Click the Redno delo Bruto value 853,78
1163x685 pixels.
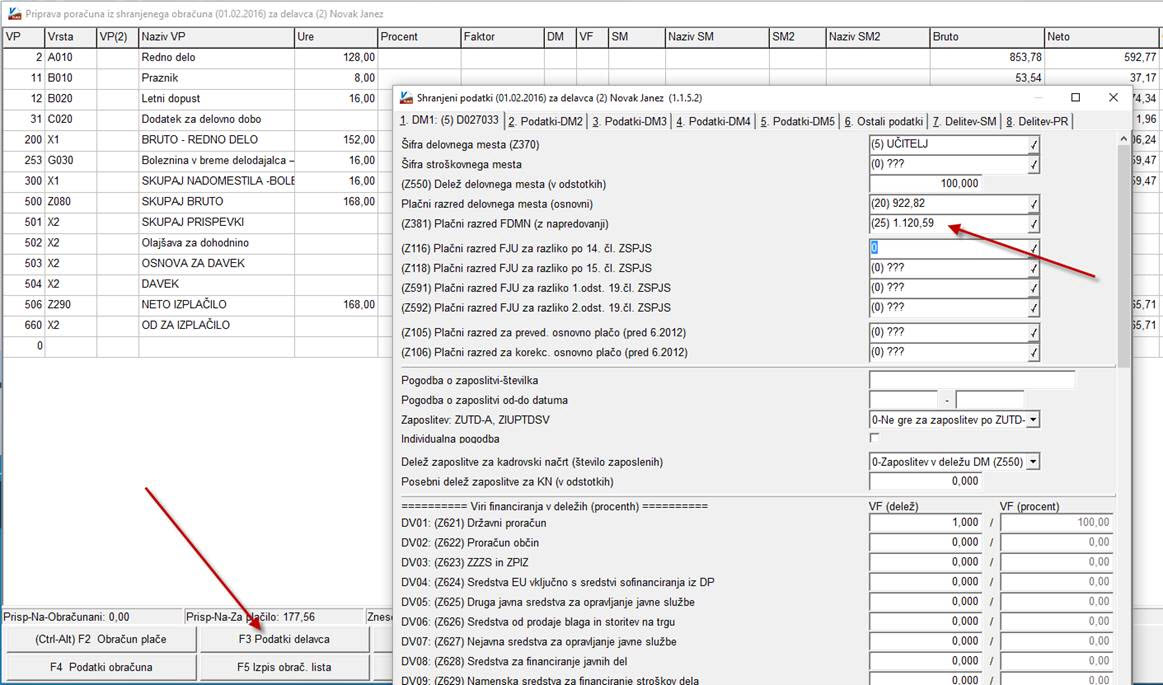coord(1025,57)
